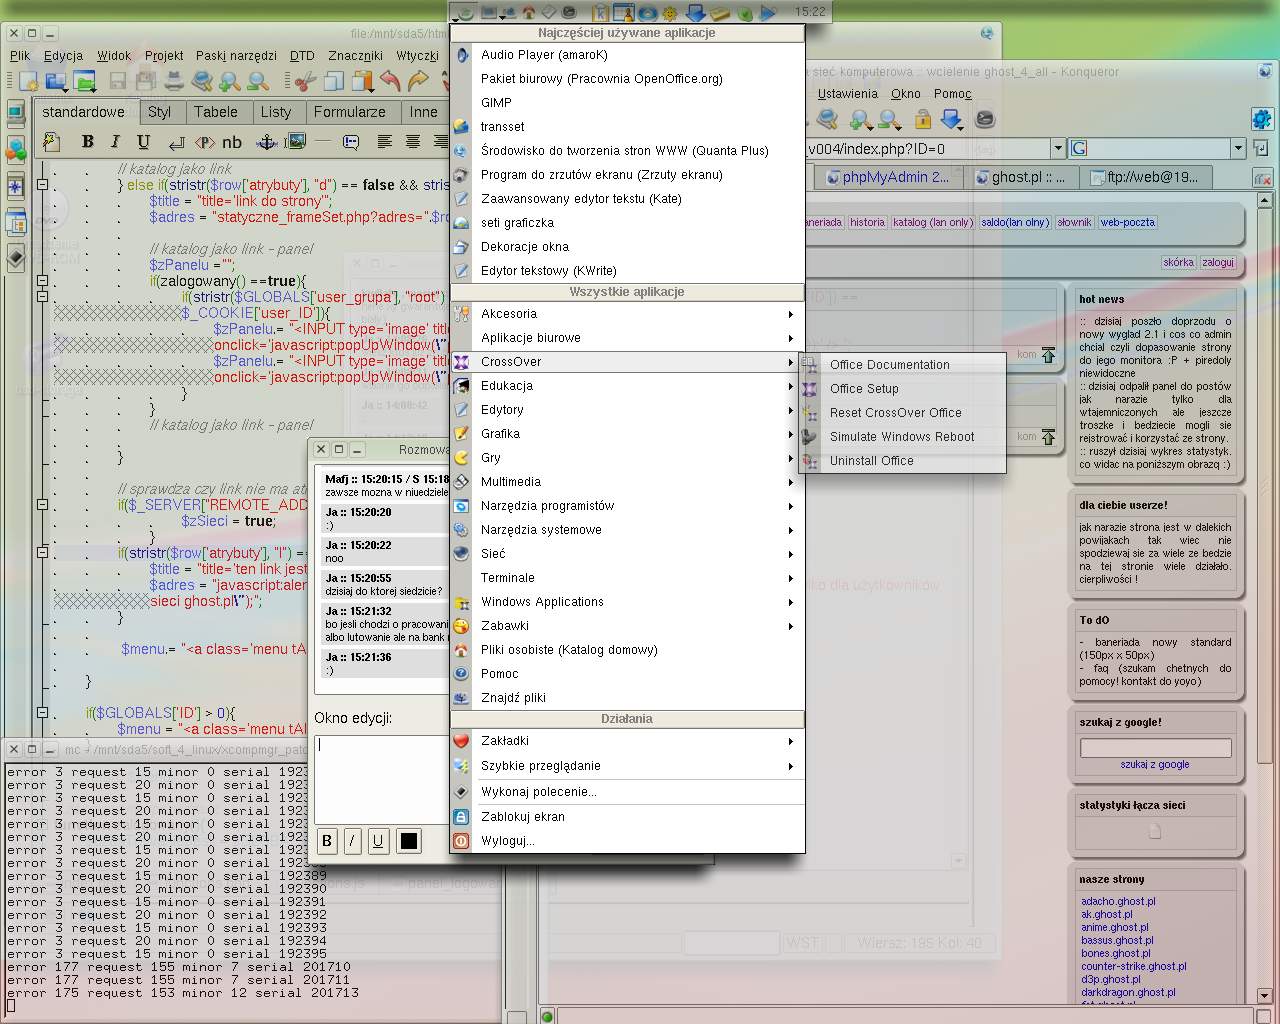Click the 15:22 panel clock
Image resolution: width=1280 pixels, height=1024 pixels.
pos(810,12)
